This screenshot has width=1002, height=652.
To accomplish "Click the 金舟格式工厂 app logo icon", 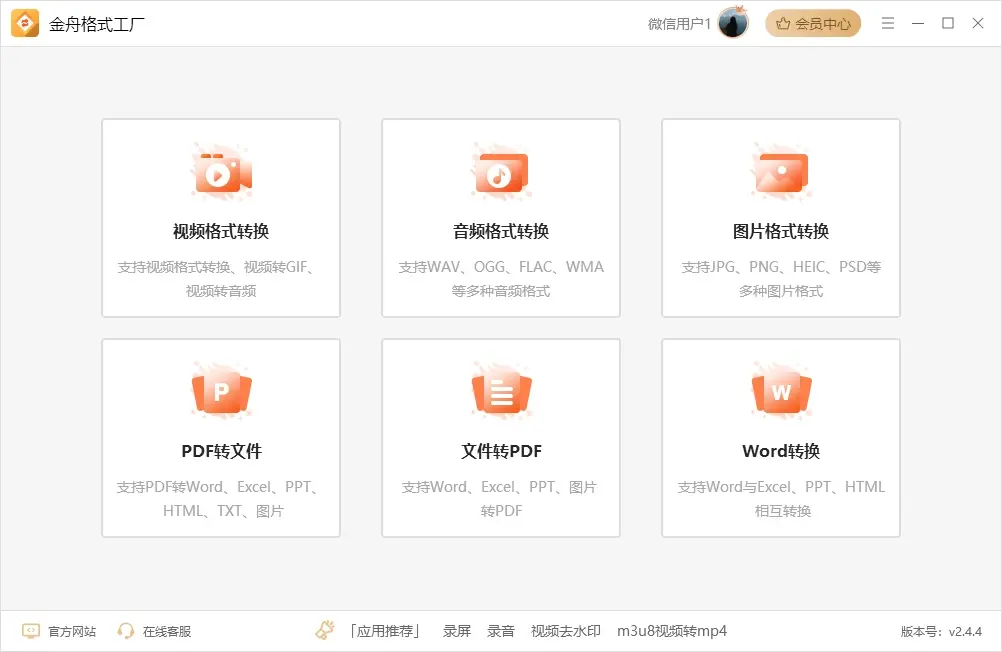I will [25, 24].
